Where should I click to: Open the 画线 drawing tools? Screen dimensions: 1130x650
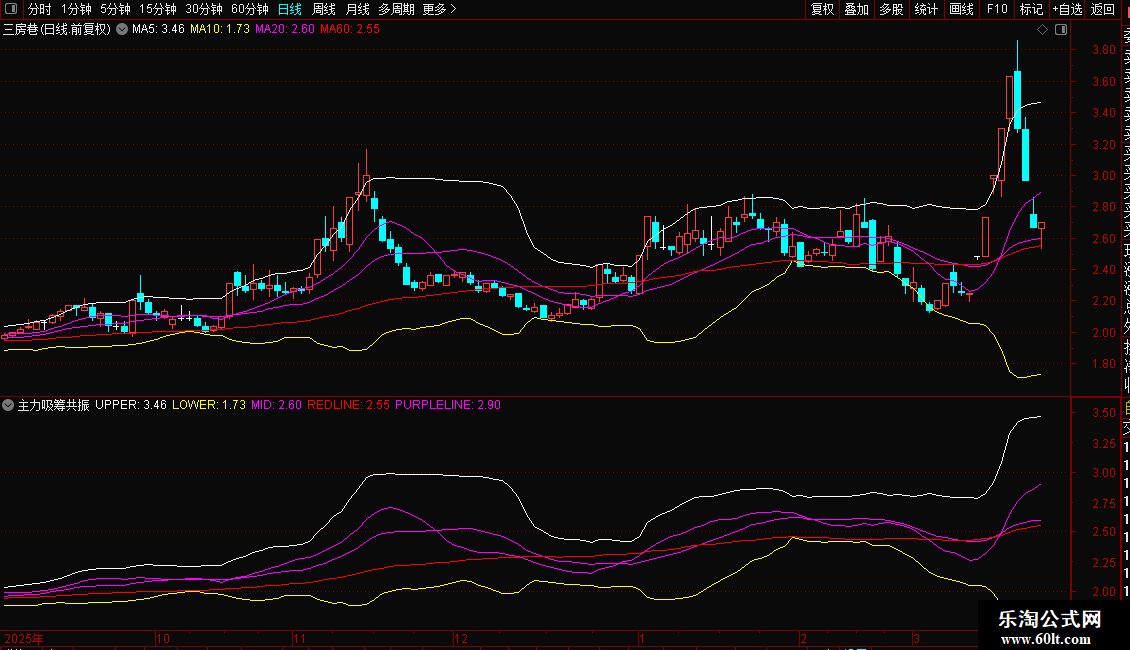(961, 9)
